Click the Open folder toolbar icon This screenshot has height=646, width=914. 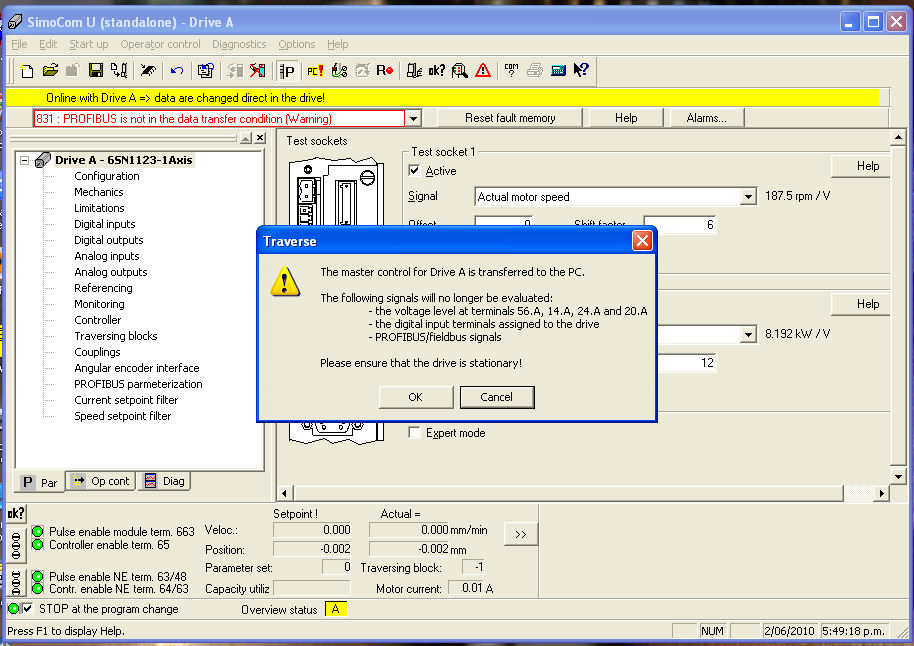(x=50, y=71)
